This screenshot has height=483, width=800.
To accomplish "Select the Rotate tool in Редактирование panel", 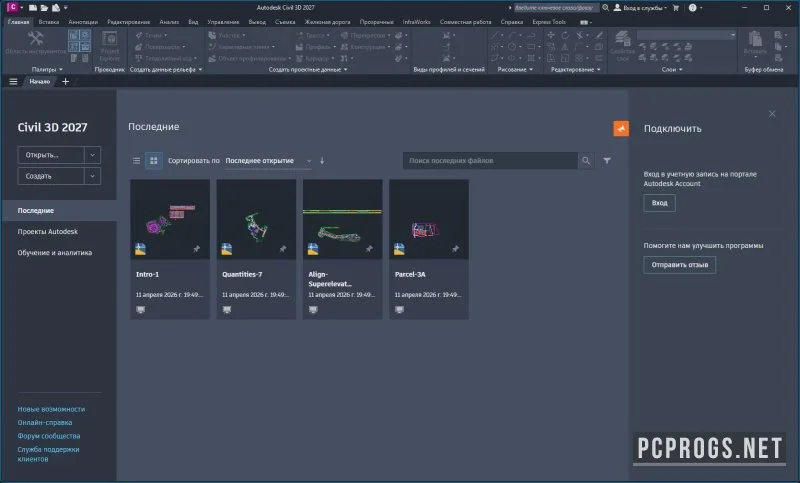I will pos(565,35).
